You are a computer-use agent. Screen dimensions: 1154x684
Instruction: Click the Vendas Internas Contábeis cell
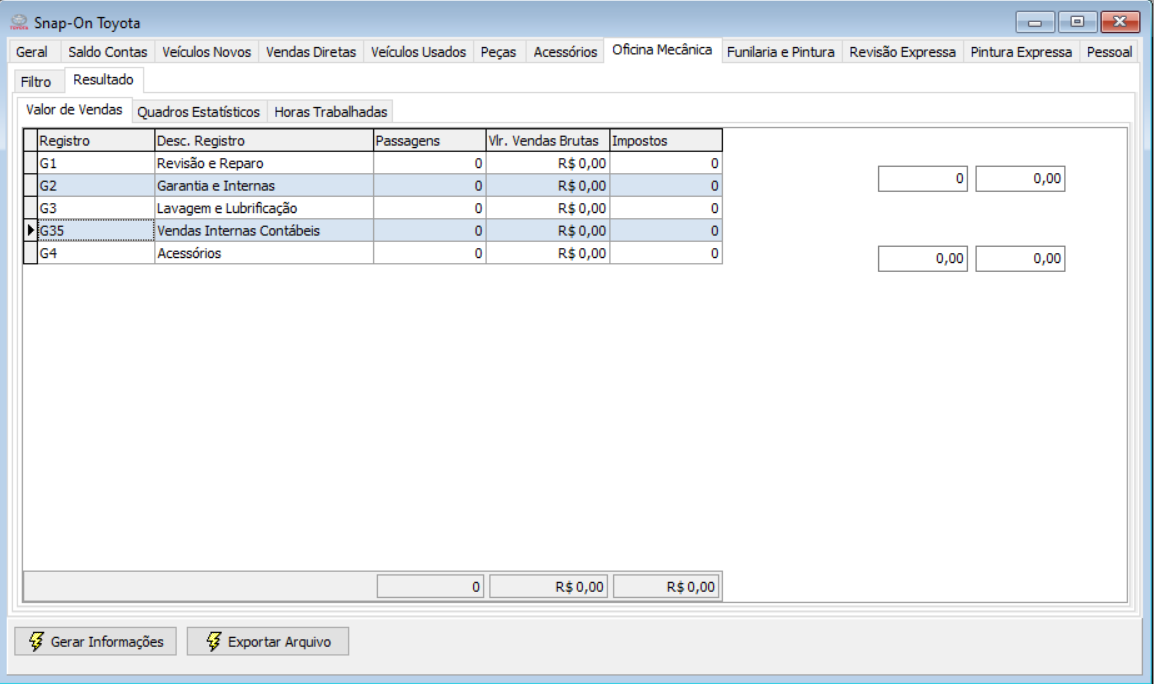click(263, 230)
